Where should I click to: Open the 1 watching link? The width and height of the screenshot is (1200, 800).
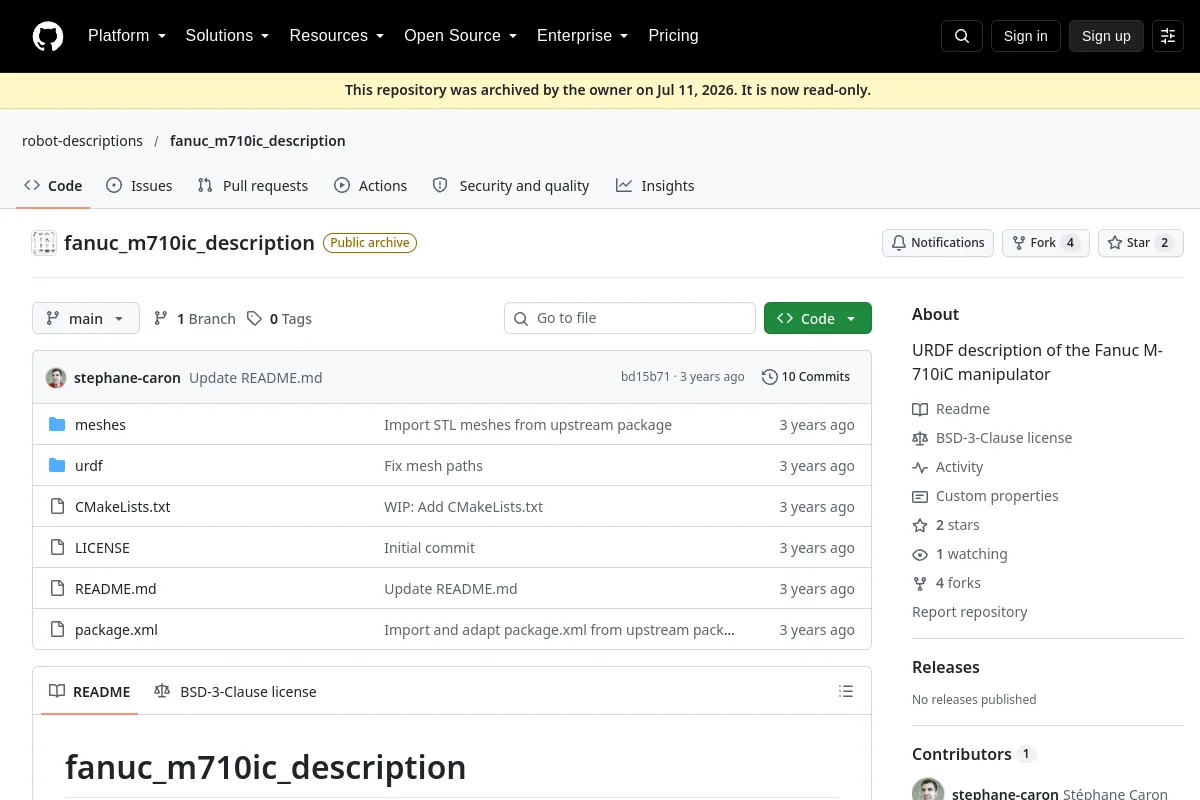(960, 554)
